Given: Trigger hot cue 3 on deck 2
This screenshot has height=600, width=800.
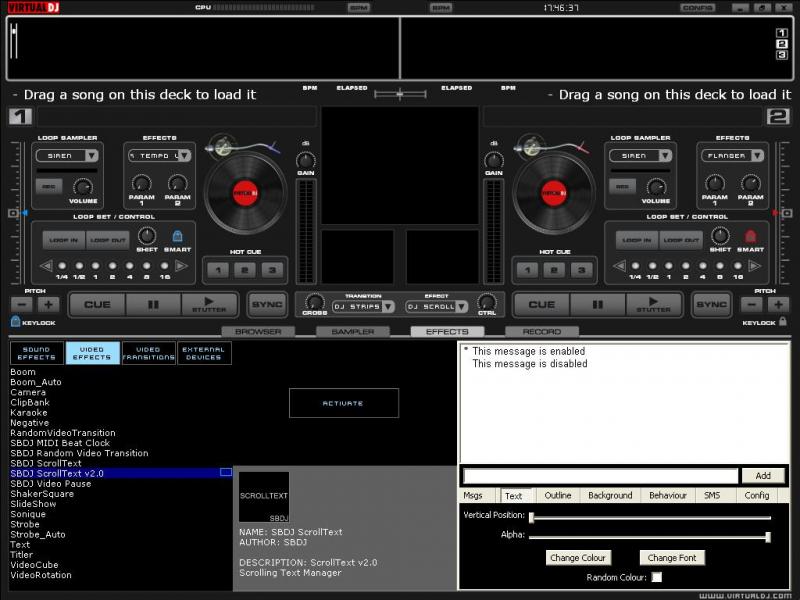Looking at the screenshot, I should coord(582,270).
